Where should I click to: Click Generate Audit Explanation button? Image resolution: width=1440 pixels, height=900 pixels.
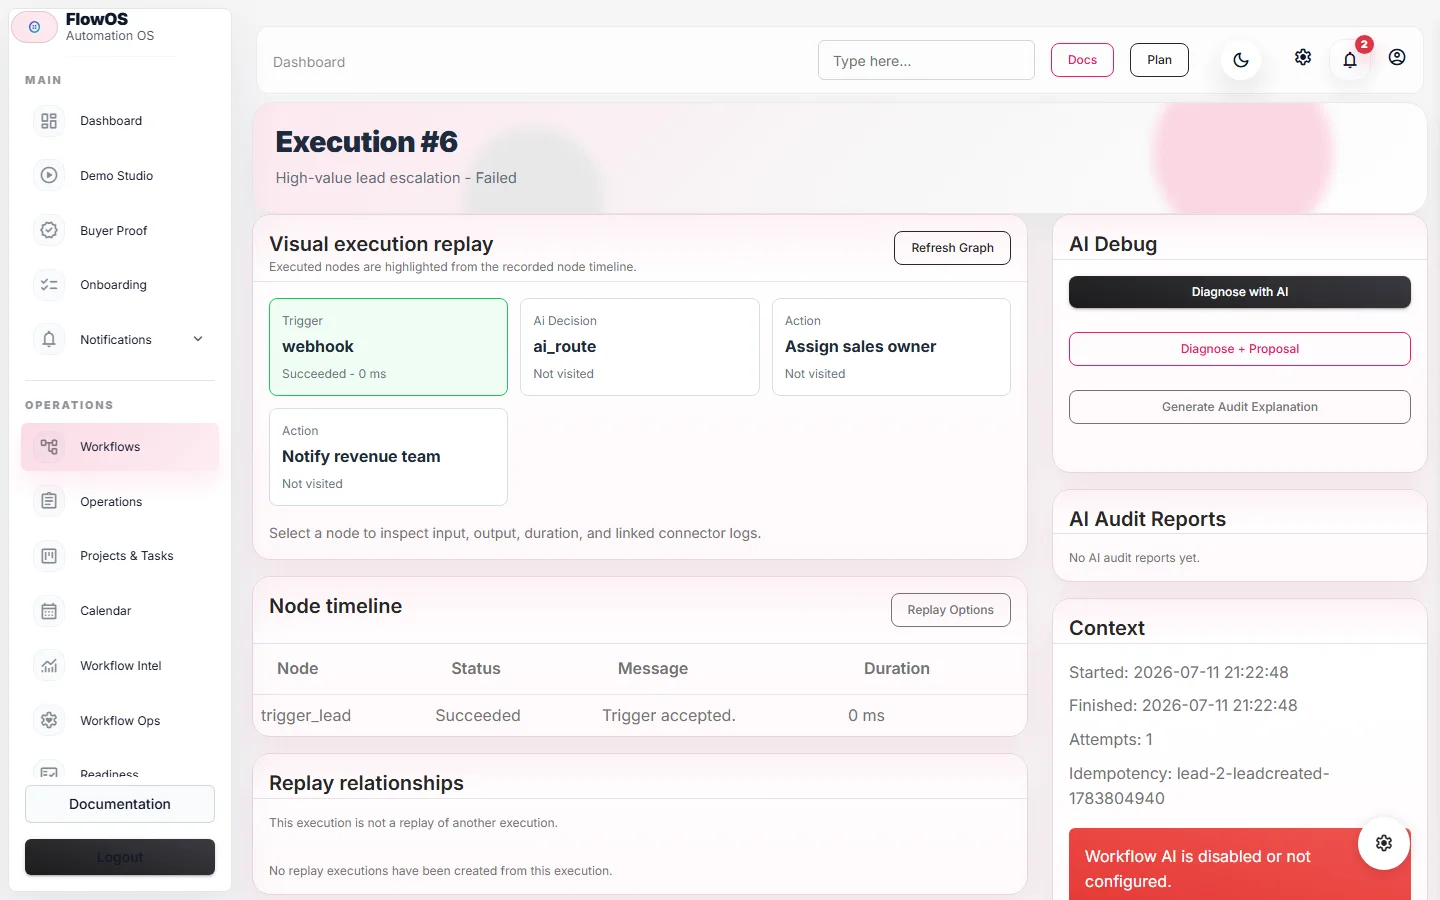(1240, 407)
